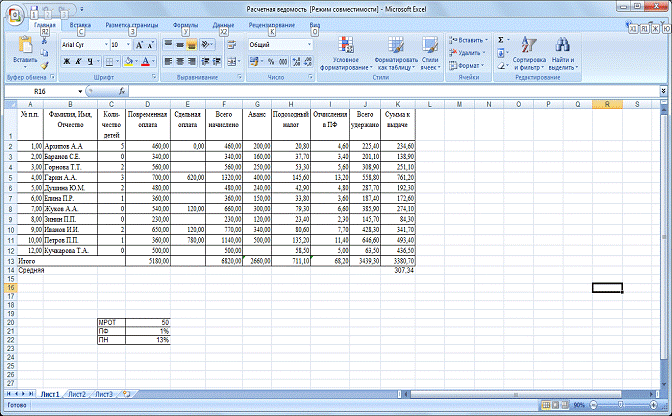The image size is (672, 416).
Task: Click the Format Painter brush icon
Action: (45, 65)
